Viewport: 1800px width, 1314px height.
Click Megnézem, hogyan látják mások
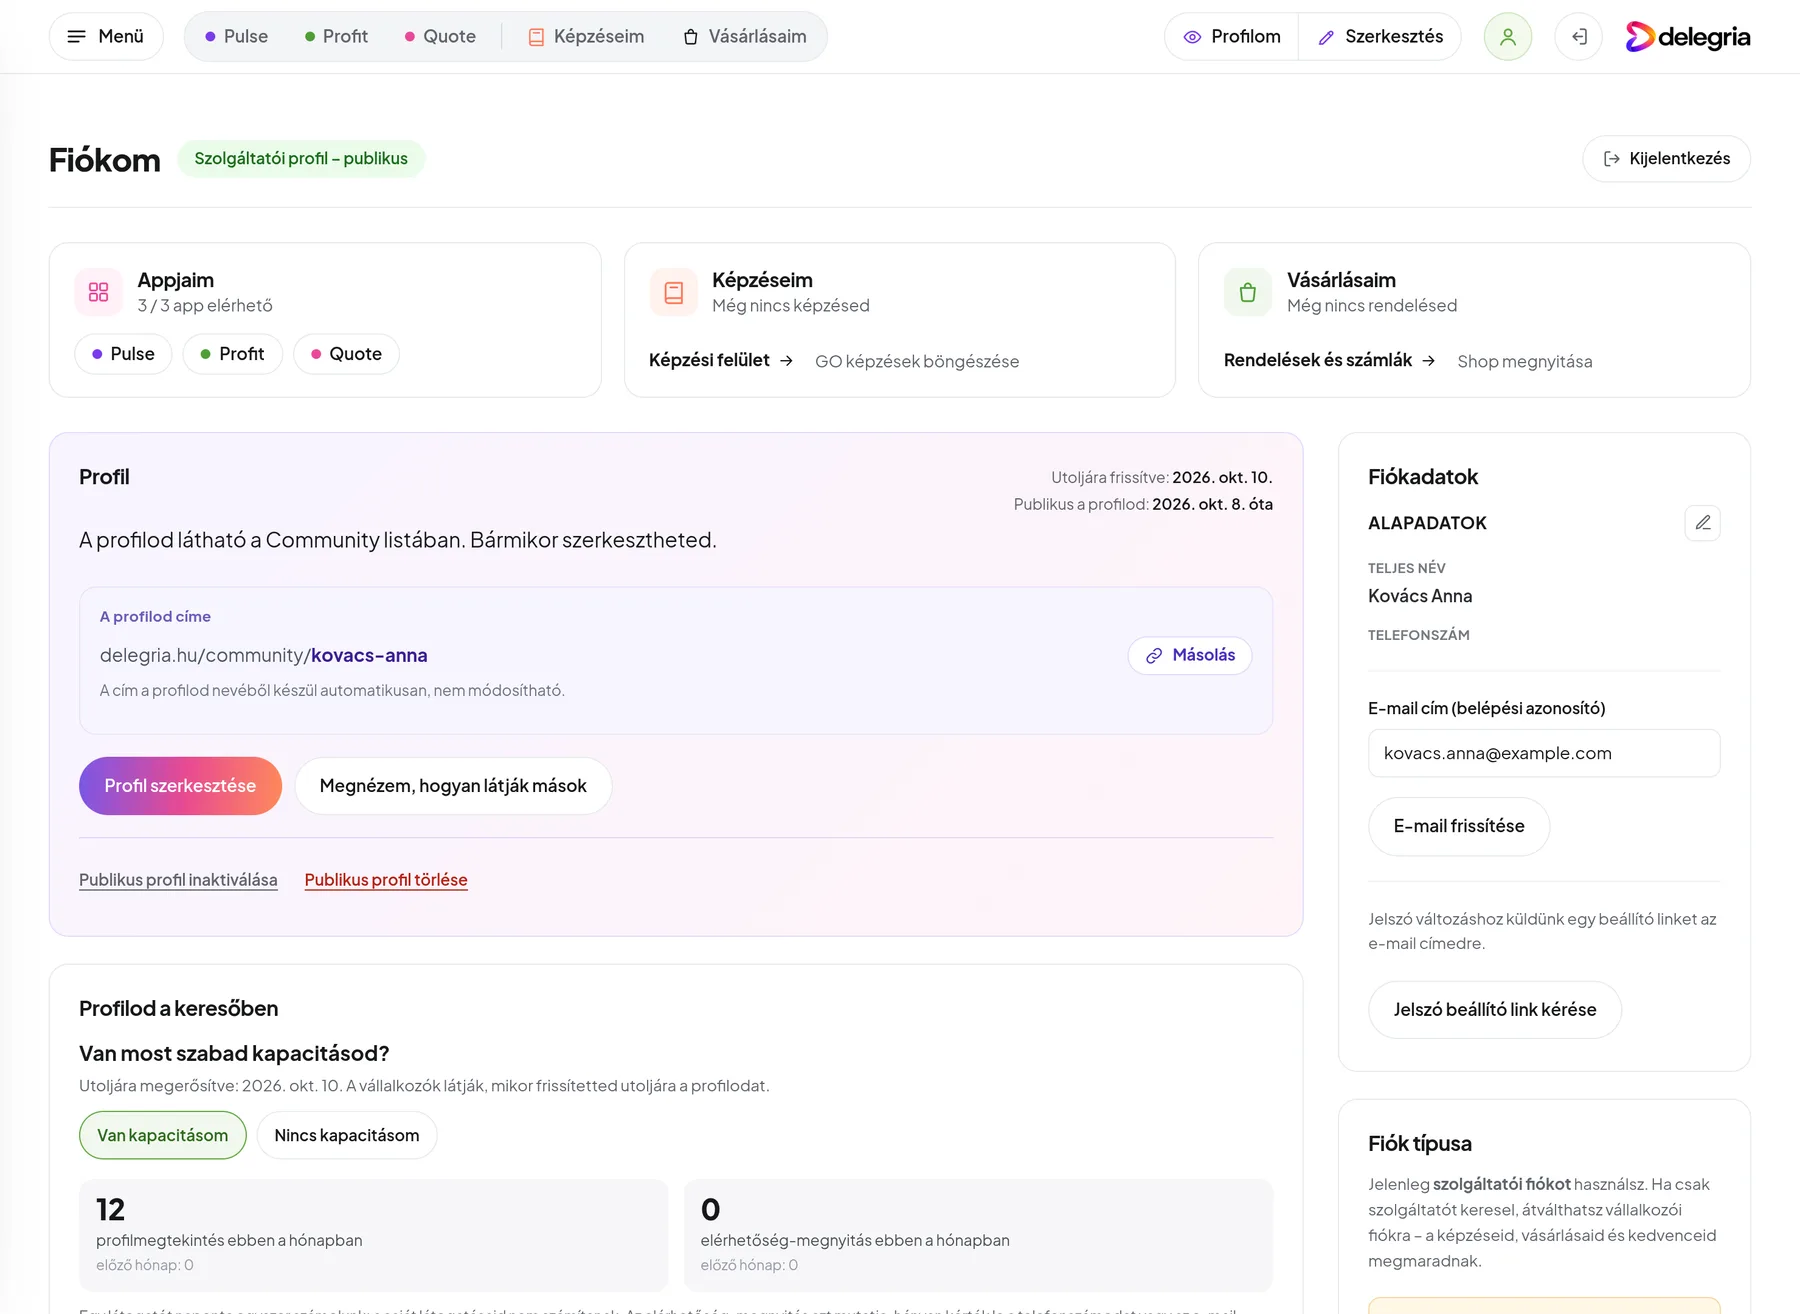(453, 786)
